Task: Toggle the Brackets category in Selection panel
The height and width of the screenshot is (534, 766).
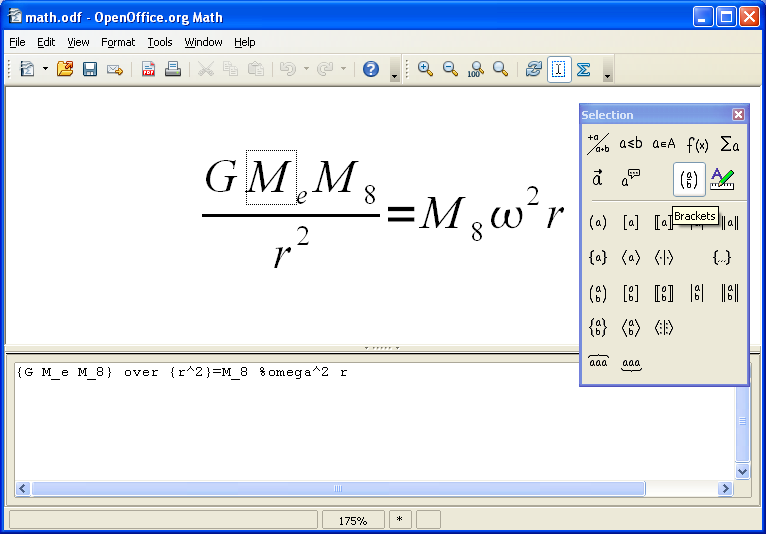Action: (689, 179)
